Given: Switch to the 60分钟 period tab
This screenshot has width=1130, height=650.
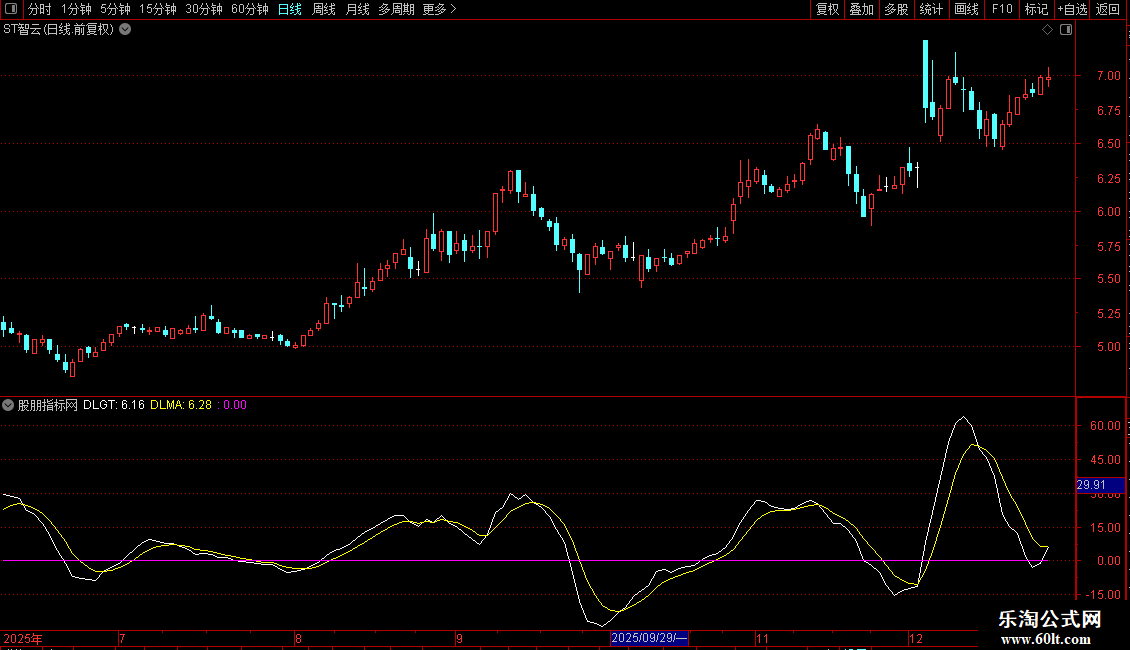Looking at the screenshot, I should pyautogui.click(x=249, y=9).
